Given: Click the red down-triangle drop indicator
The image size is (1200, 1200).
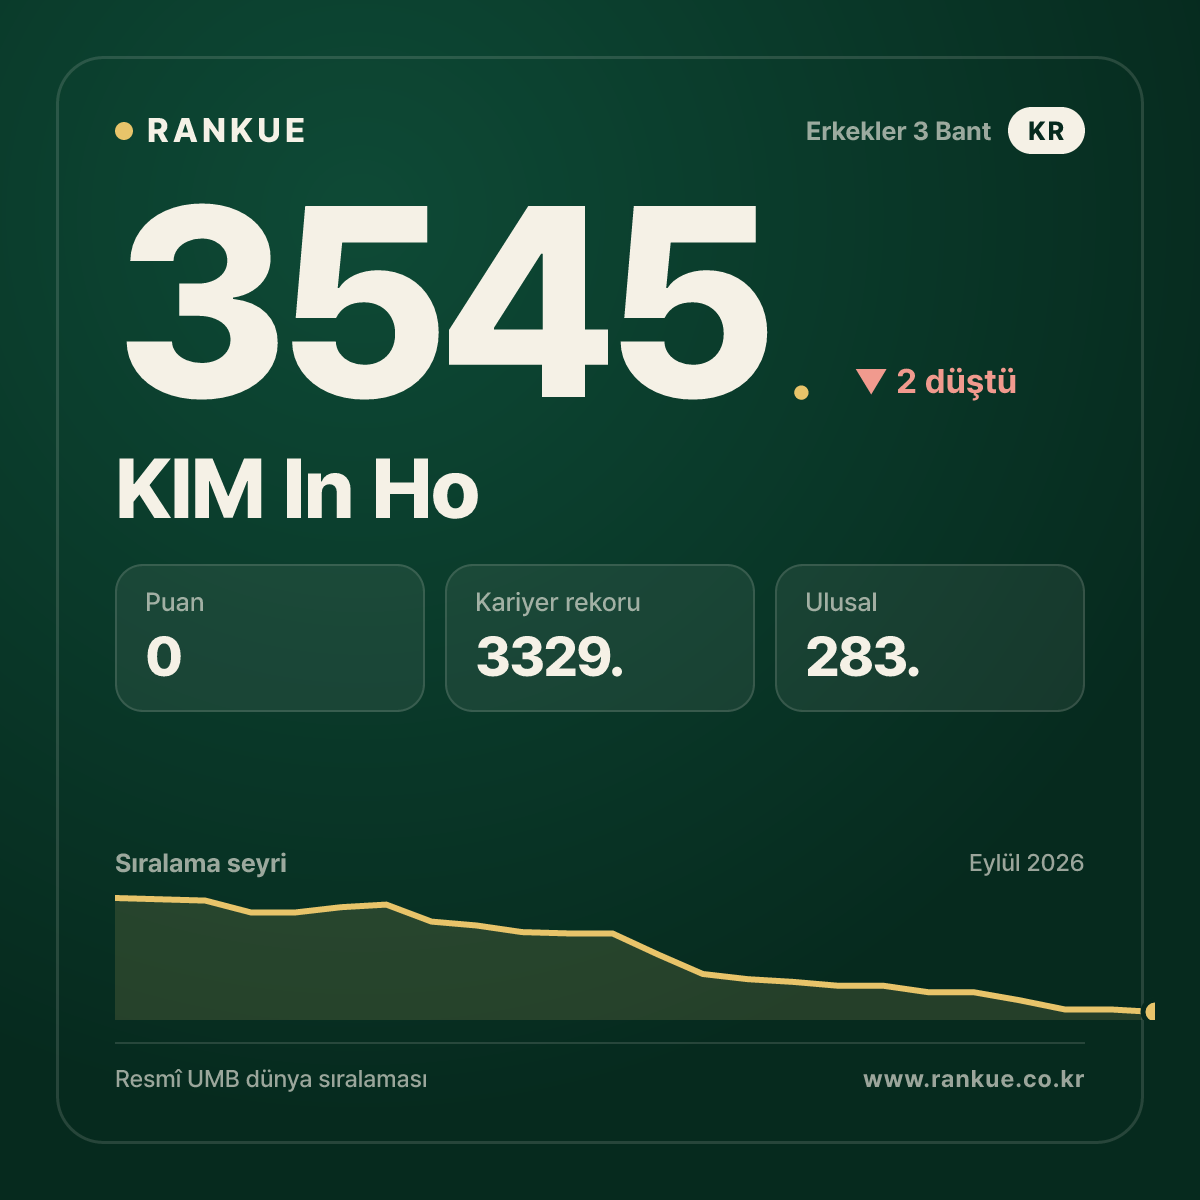Looking at the screenshot, I should point(871,381).
